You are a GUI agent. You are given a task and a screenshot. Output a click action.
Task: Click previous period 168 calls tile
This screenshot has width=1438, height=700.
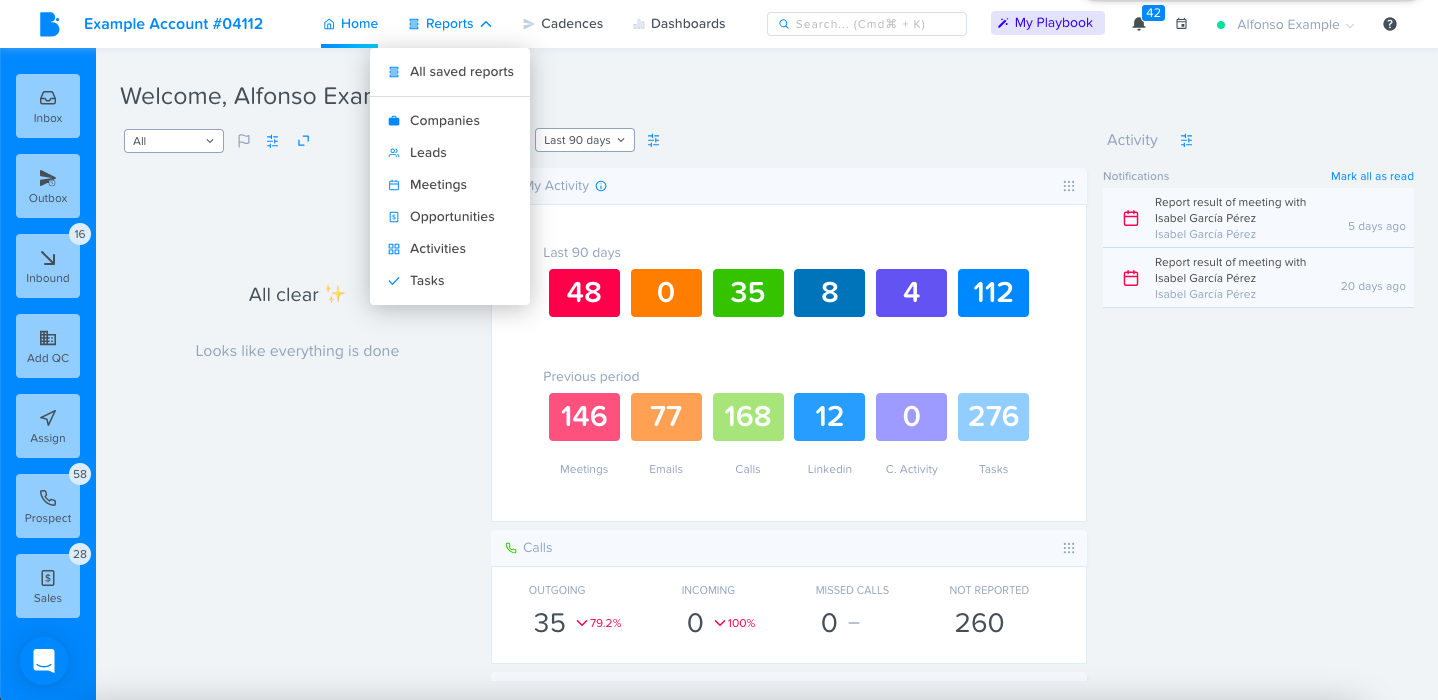(748, 417)
